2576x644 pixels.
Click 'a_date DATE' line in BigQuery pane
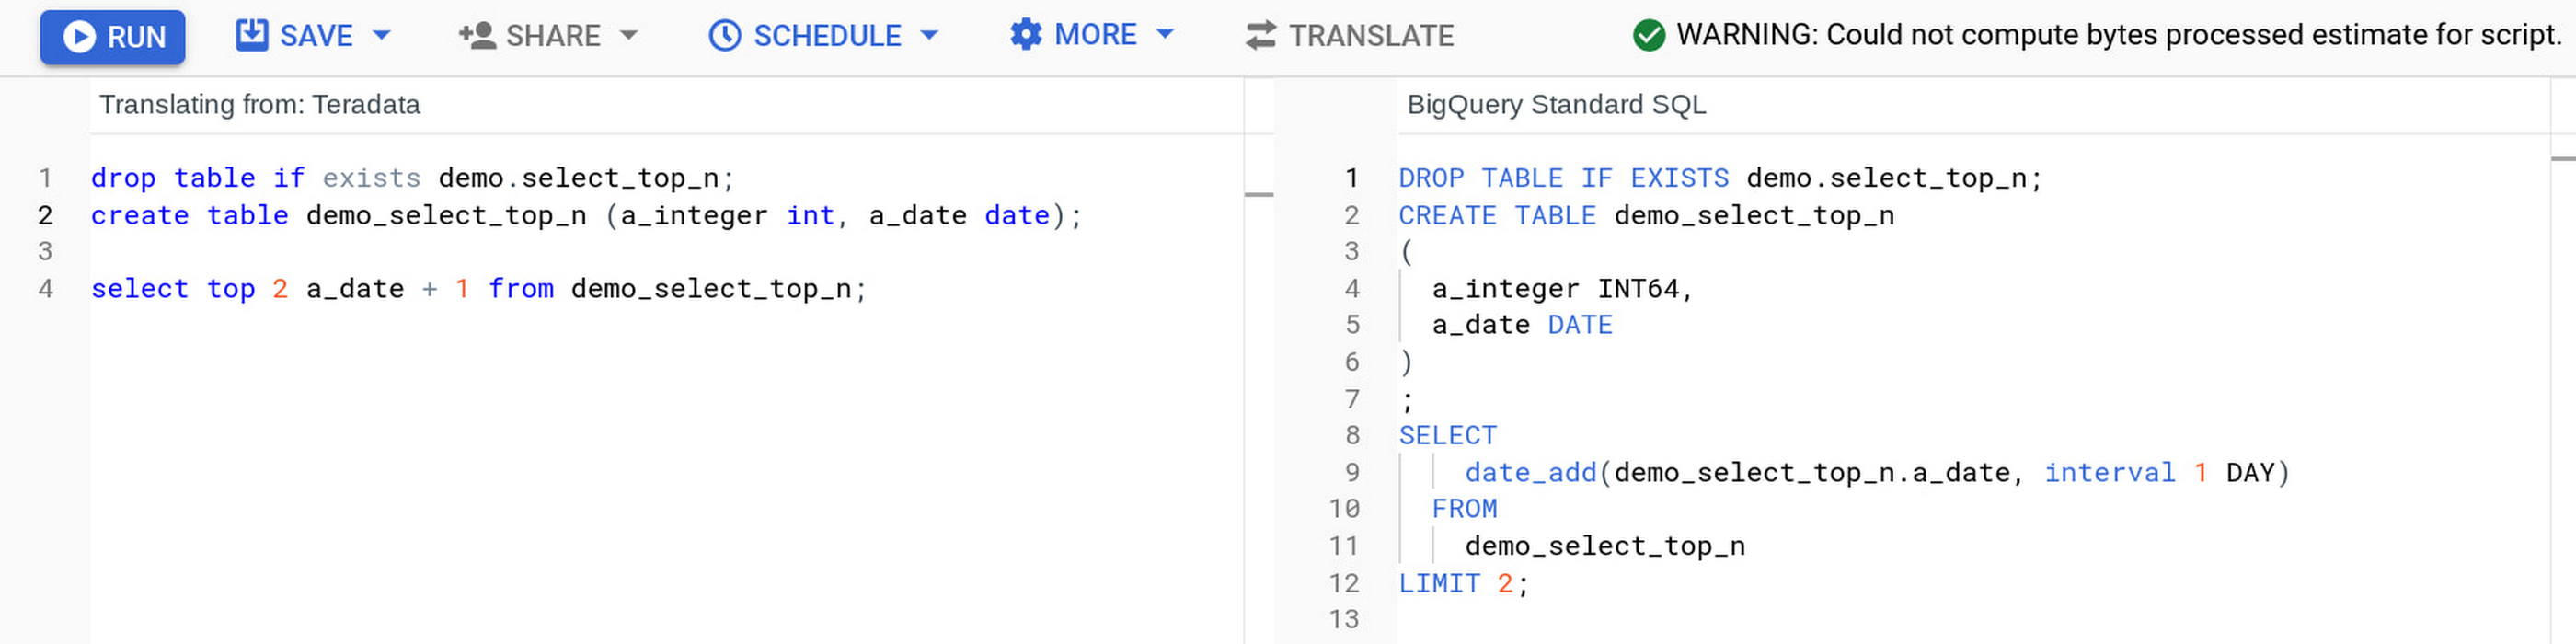coord(1522,325)
